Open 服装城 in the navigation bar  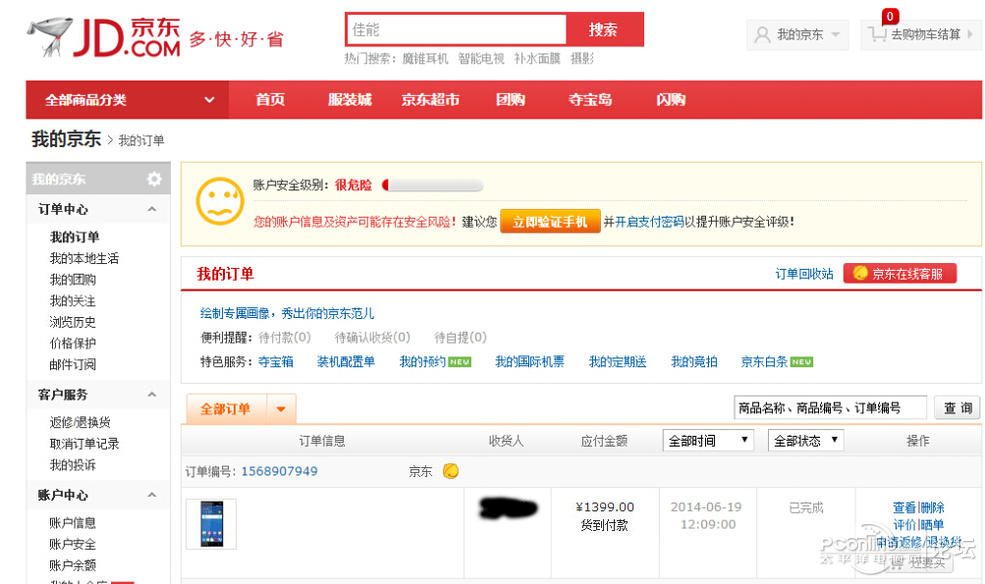coord(350,100)
